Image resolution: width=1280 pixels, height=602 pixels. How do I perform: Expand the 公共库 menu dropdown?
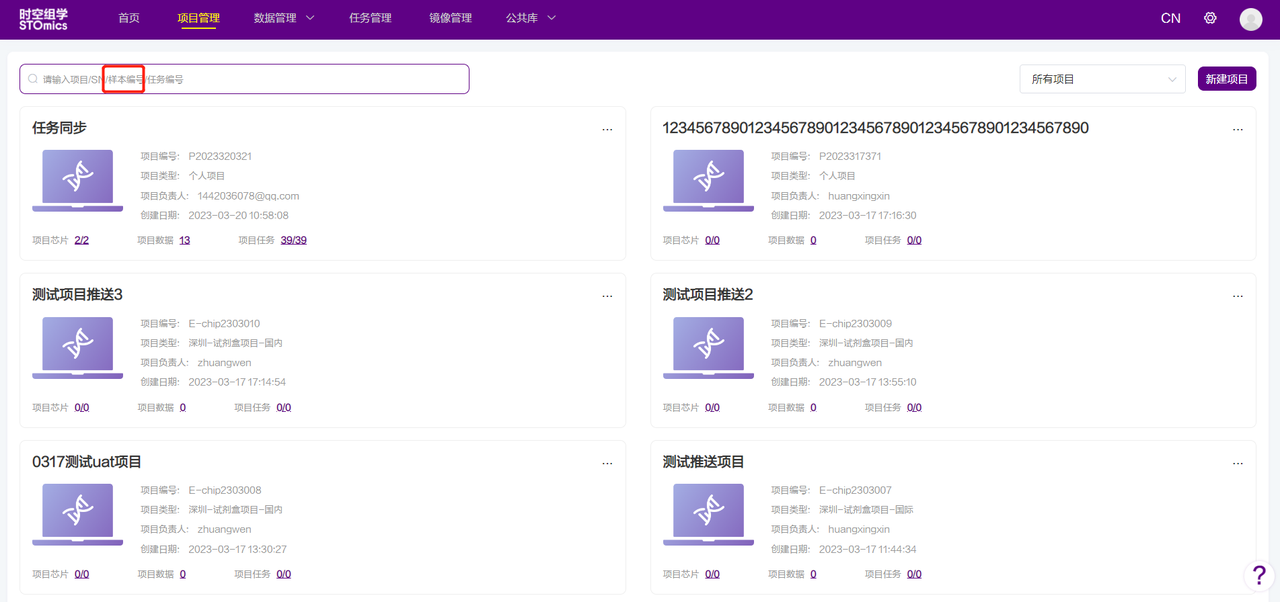pos(530,19)
